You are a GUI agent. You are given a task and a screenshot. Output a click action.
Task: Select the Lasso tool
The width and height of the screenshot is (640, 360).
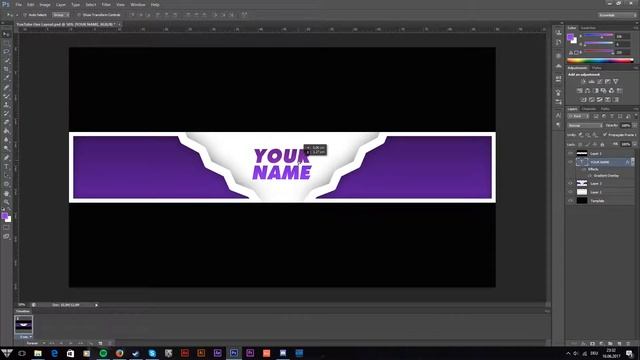click(6, 51)
